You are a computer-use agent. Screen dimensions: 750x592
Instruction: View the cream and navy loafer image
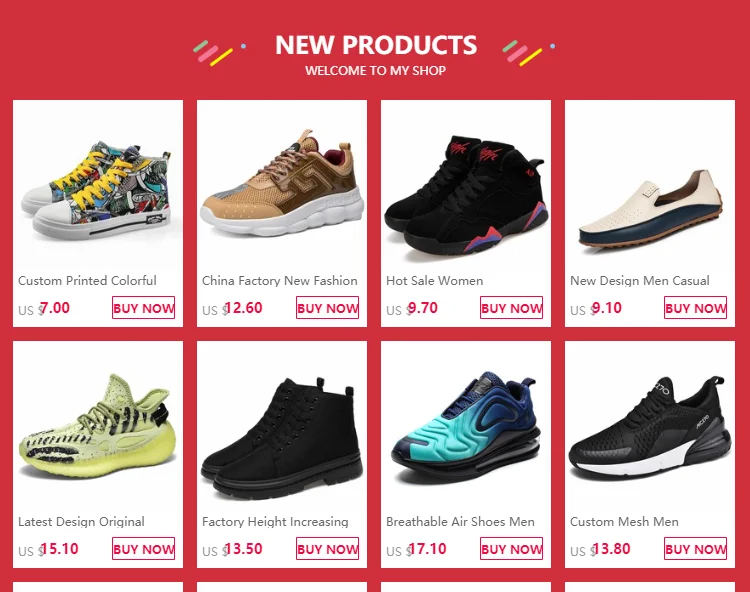(650, 186)
